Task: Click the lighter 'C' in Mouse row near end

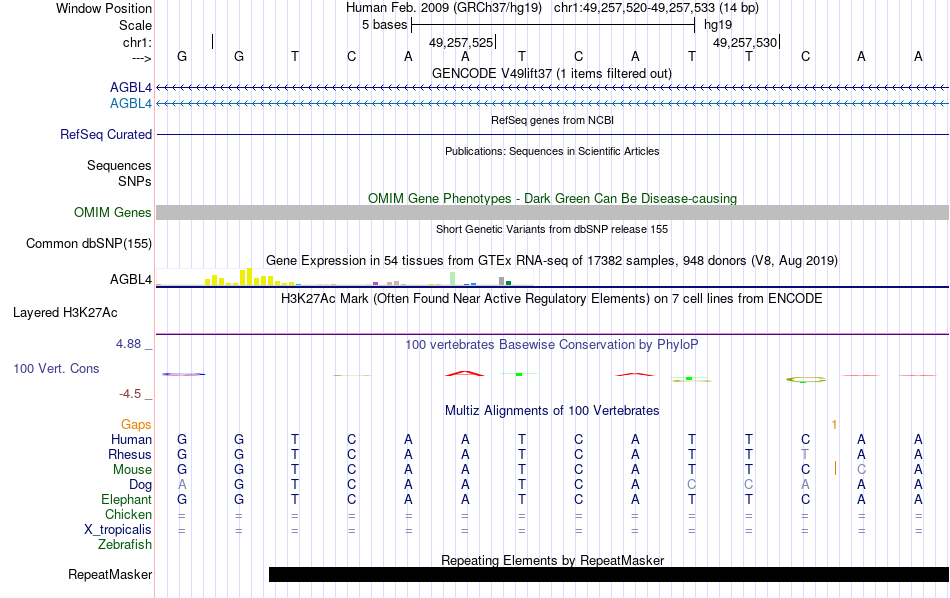Action: click(x=862, y=470)
